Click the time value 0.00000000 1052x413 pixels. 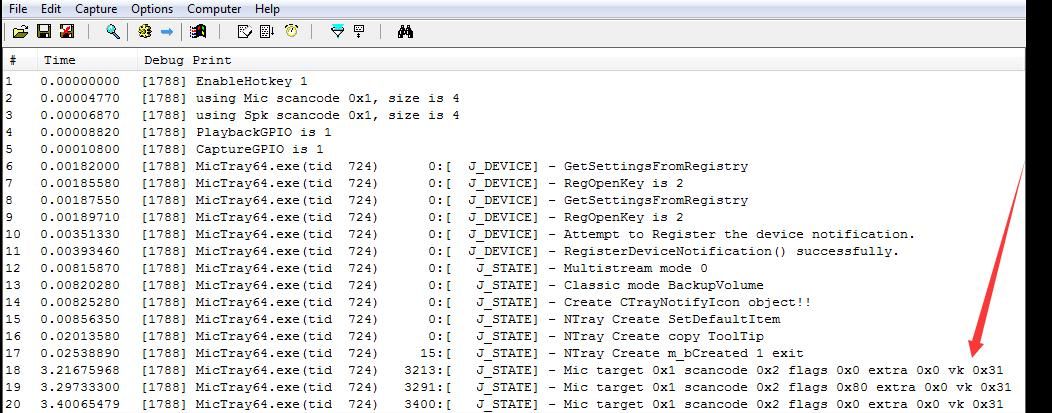coord(80,81)
